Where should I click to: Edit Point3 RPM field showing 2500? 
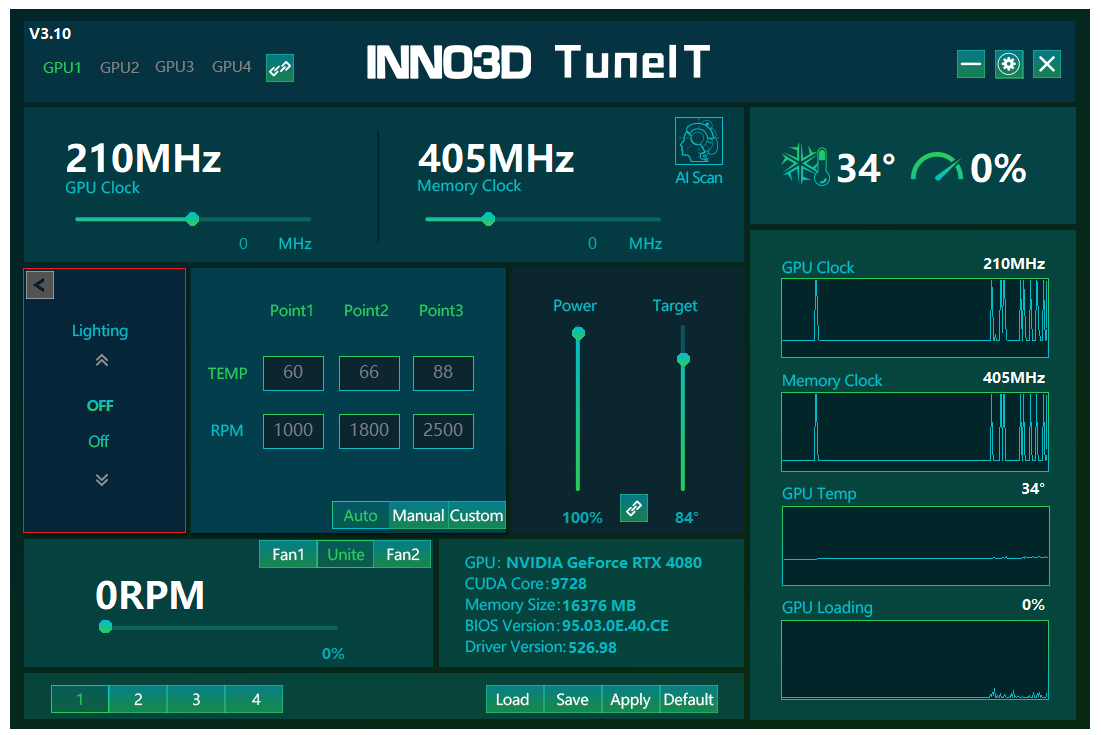(443, 430)
